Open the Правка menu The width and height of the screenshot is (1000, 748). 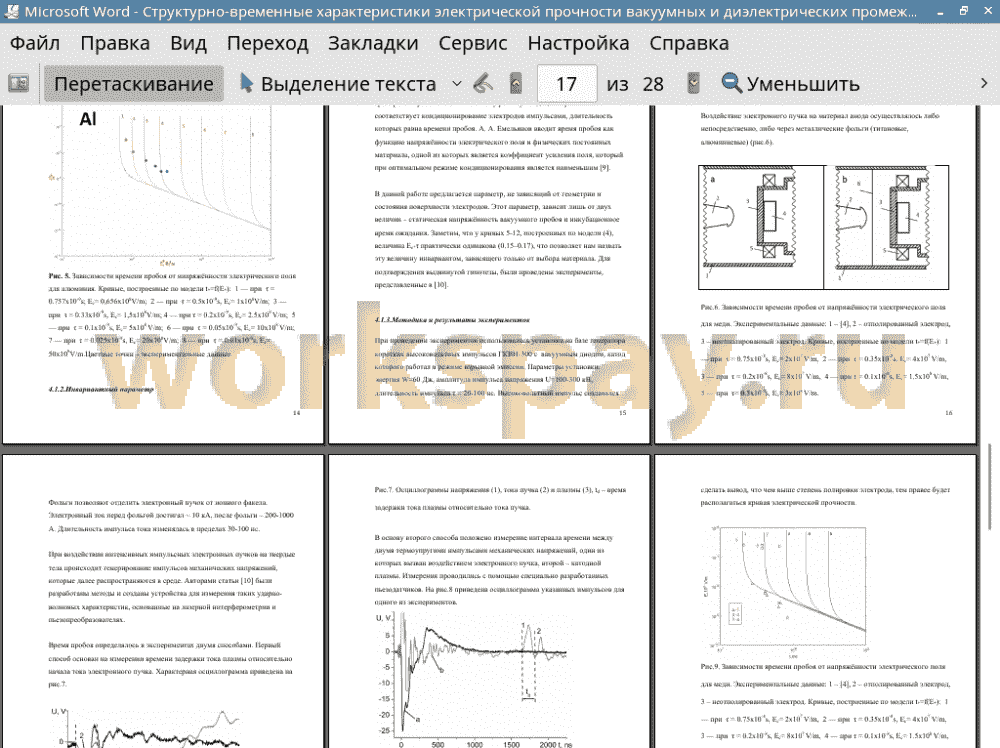point(115,43)
